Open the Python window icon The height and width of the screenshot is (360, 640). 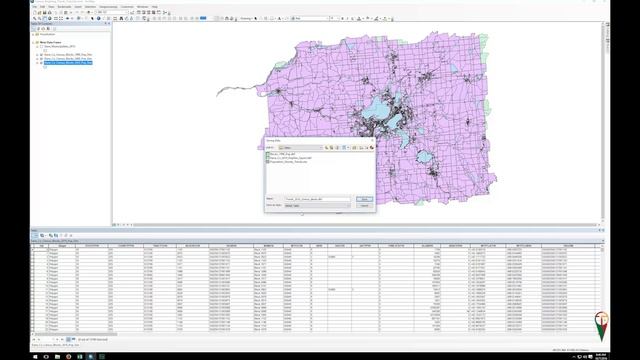pyautogui.click(x=159, y=13)
